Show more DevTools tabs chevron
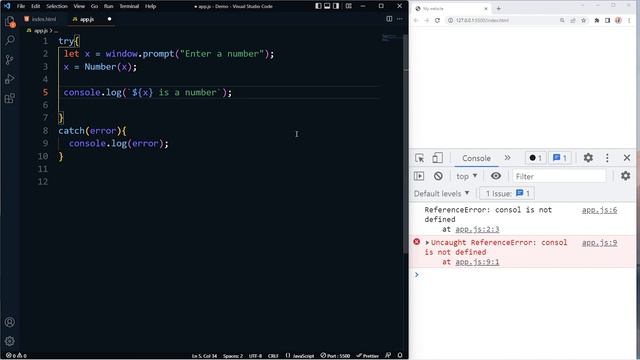 point(507,158)
